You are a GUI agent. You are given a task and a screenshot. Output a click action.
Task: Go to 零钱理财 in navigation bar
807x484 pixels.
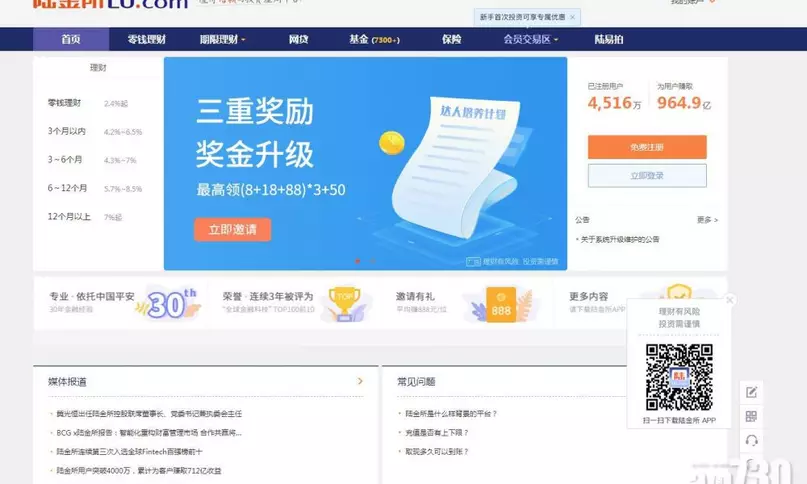147,39
